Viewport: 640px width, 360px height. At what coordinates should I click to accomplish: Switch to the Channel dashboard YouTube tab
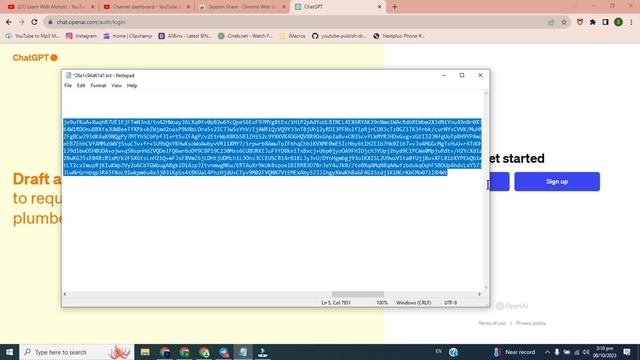tap(145, 7)
